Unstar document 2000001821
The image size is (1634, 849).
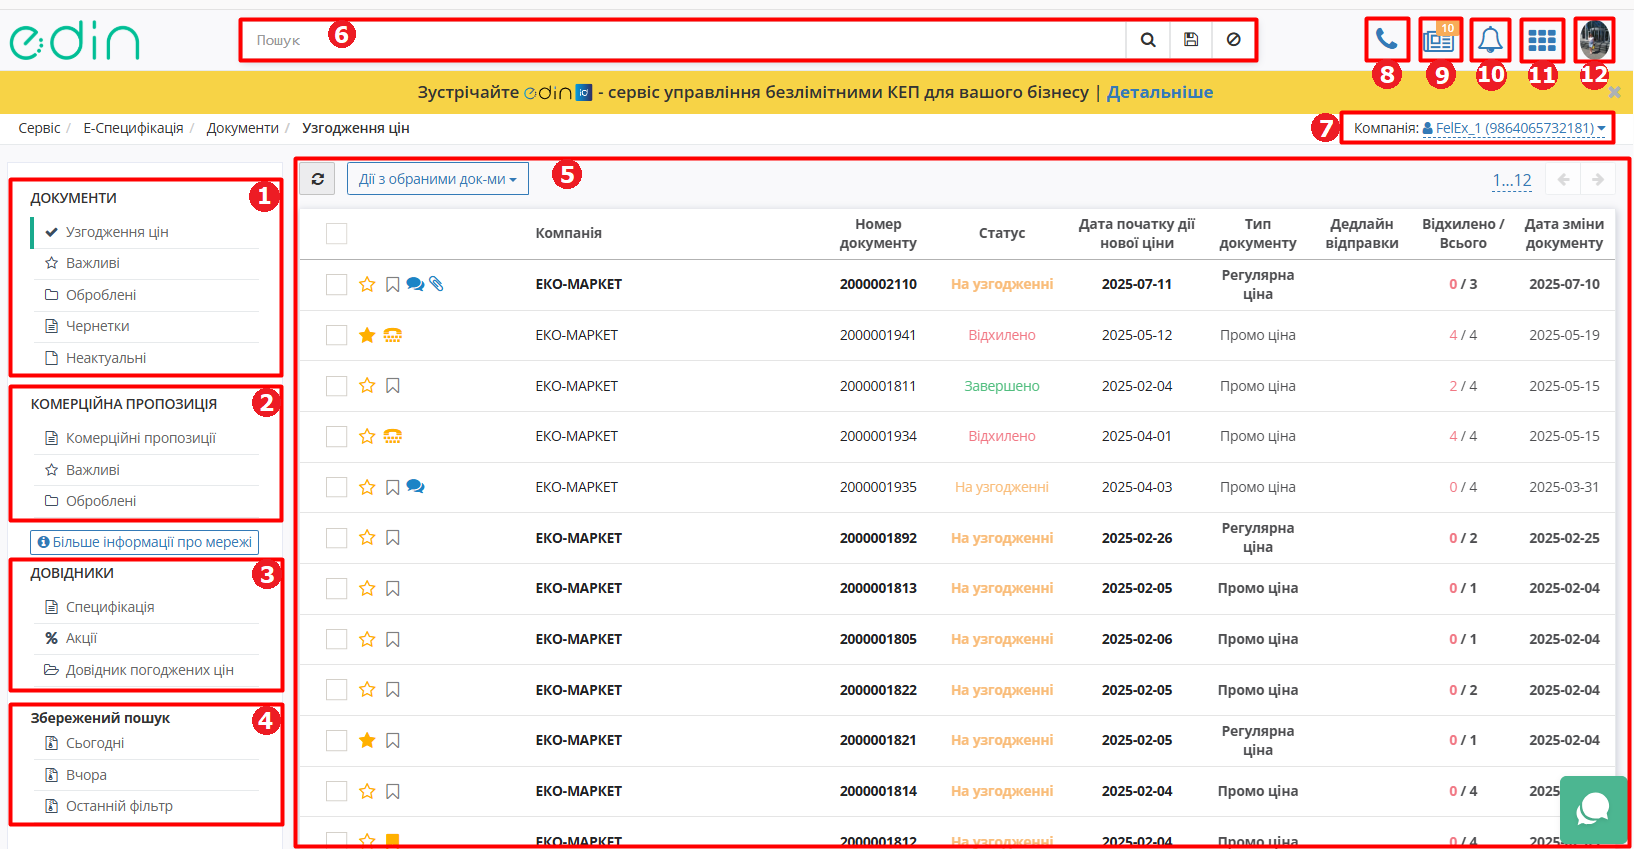(367, 740)
